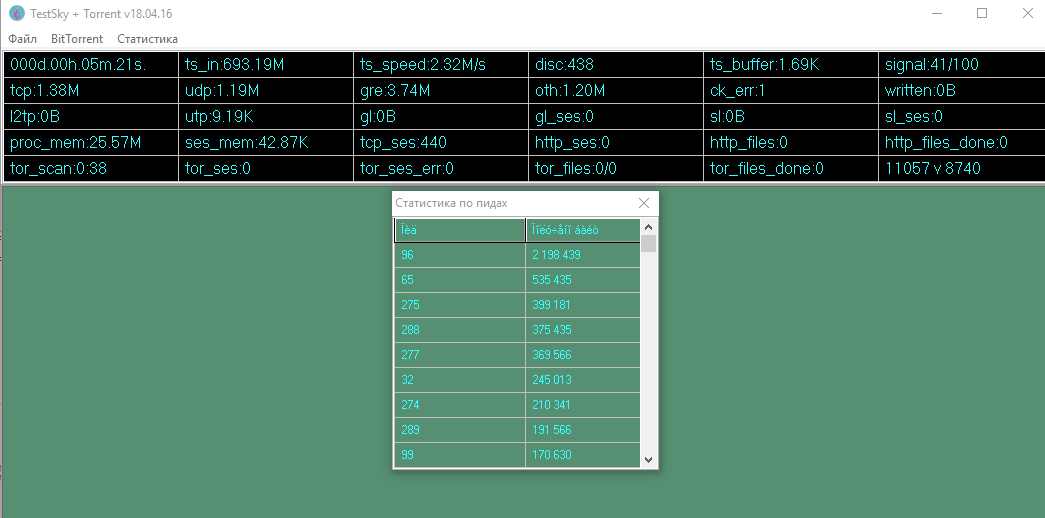Open the BitTorrent menu
Screen dimensions: 1045x518
point(77,39)
